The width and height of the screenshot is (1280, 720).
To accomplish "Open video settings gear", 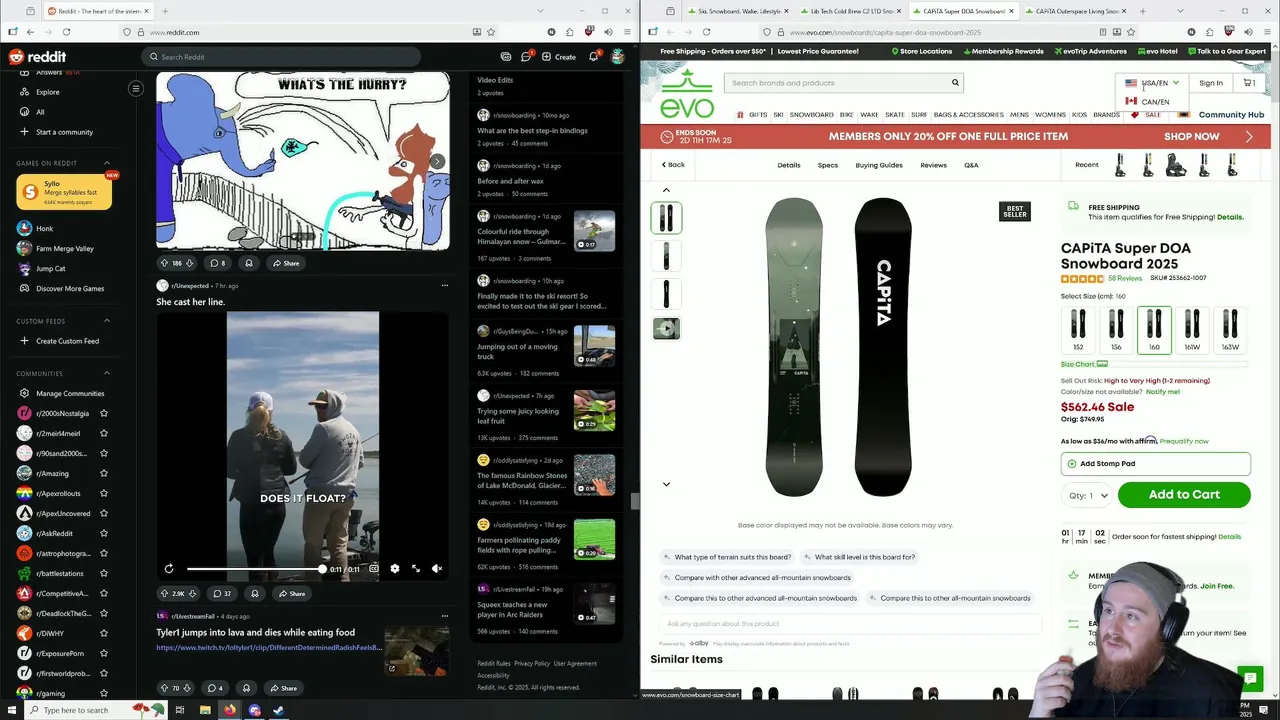I will pyautogui.click(x=395, y=569).
